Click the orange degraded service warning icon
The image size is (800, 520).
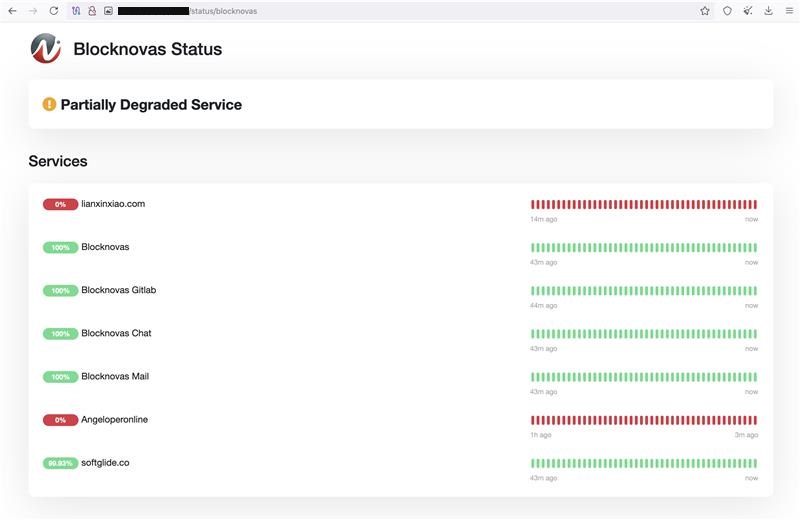[x=49, y=104]
